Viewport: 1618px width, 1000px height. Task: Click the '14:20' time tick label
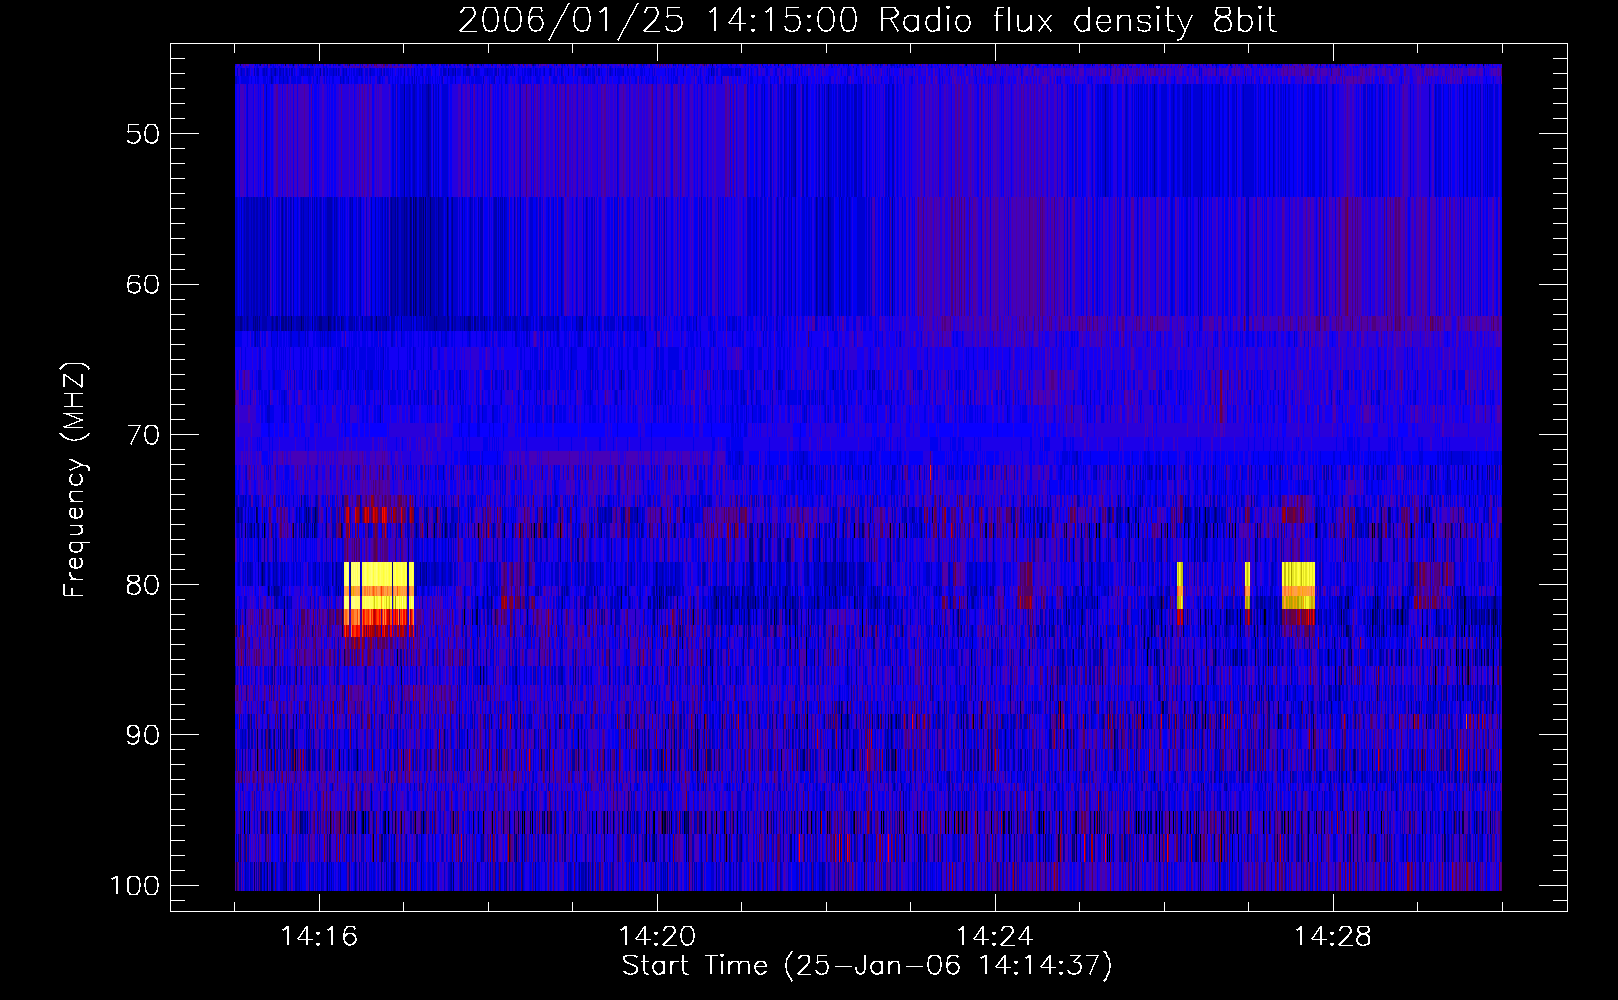pyautogui.click(x=657, y=937)
